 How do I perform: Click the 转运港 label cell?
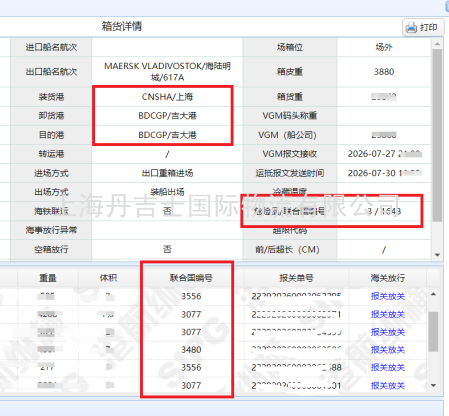pos(51,154)
